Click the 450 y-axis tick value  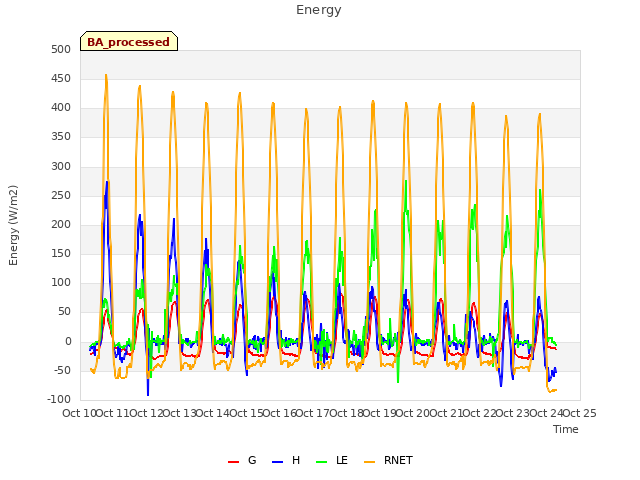pos(61,78)
